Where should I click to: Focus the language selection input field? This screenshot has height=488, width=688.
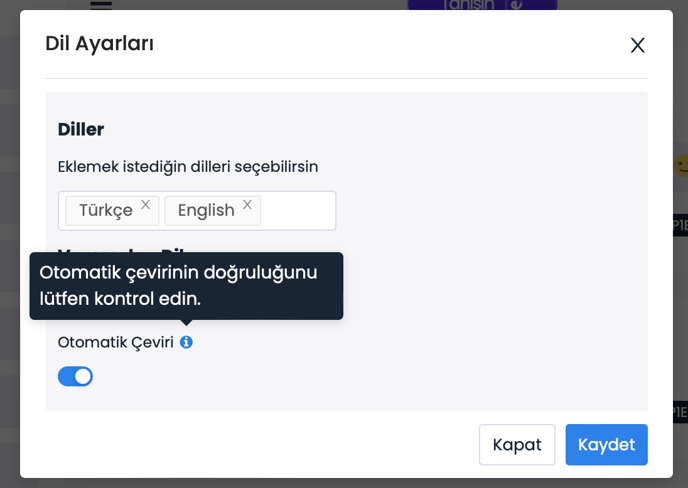click(x=297, y=211)
